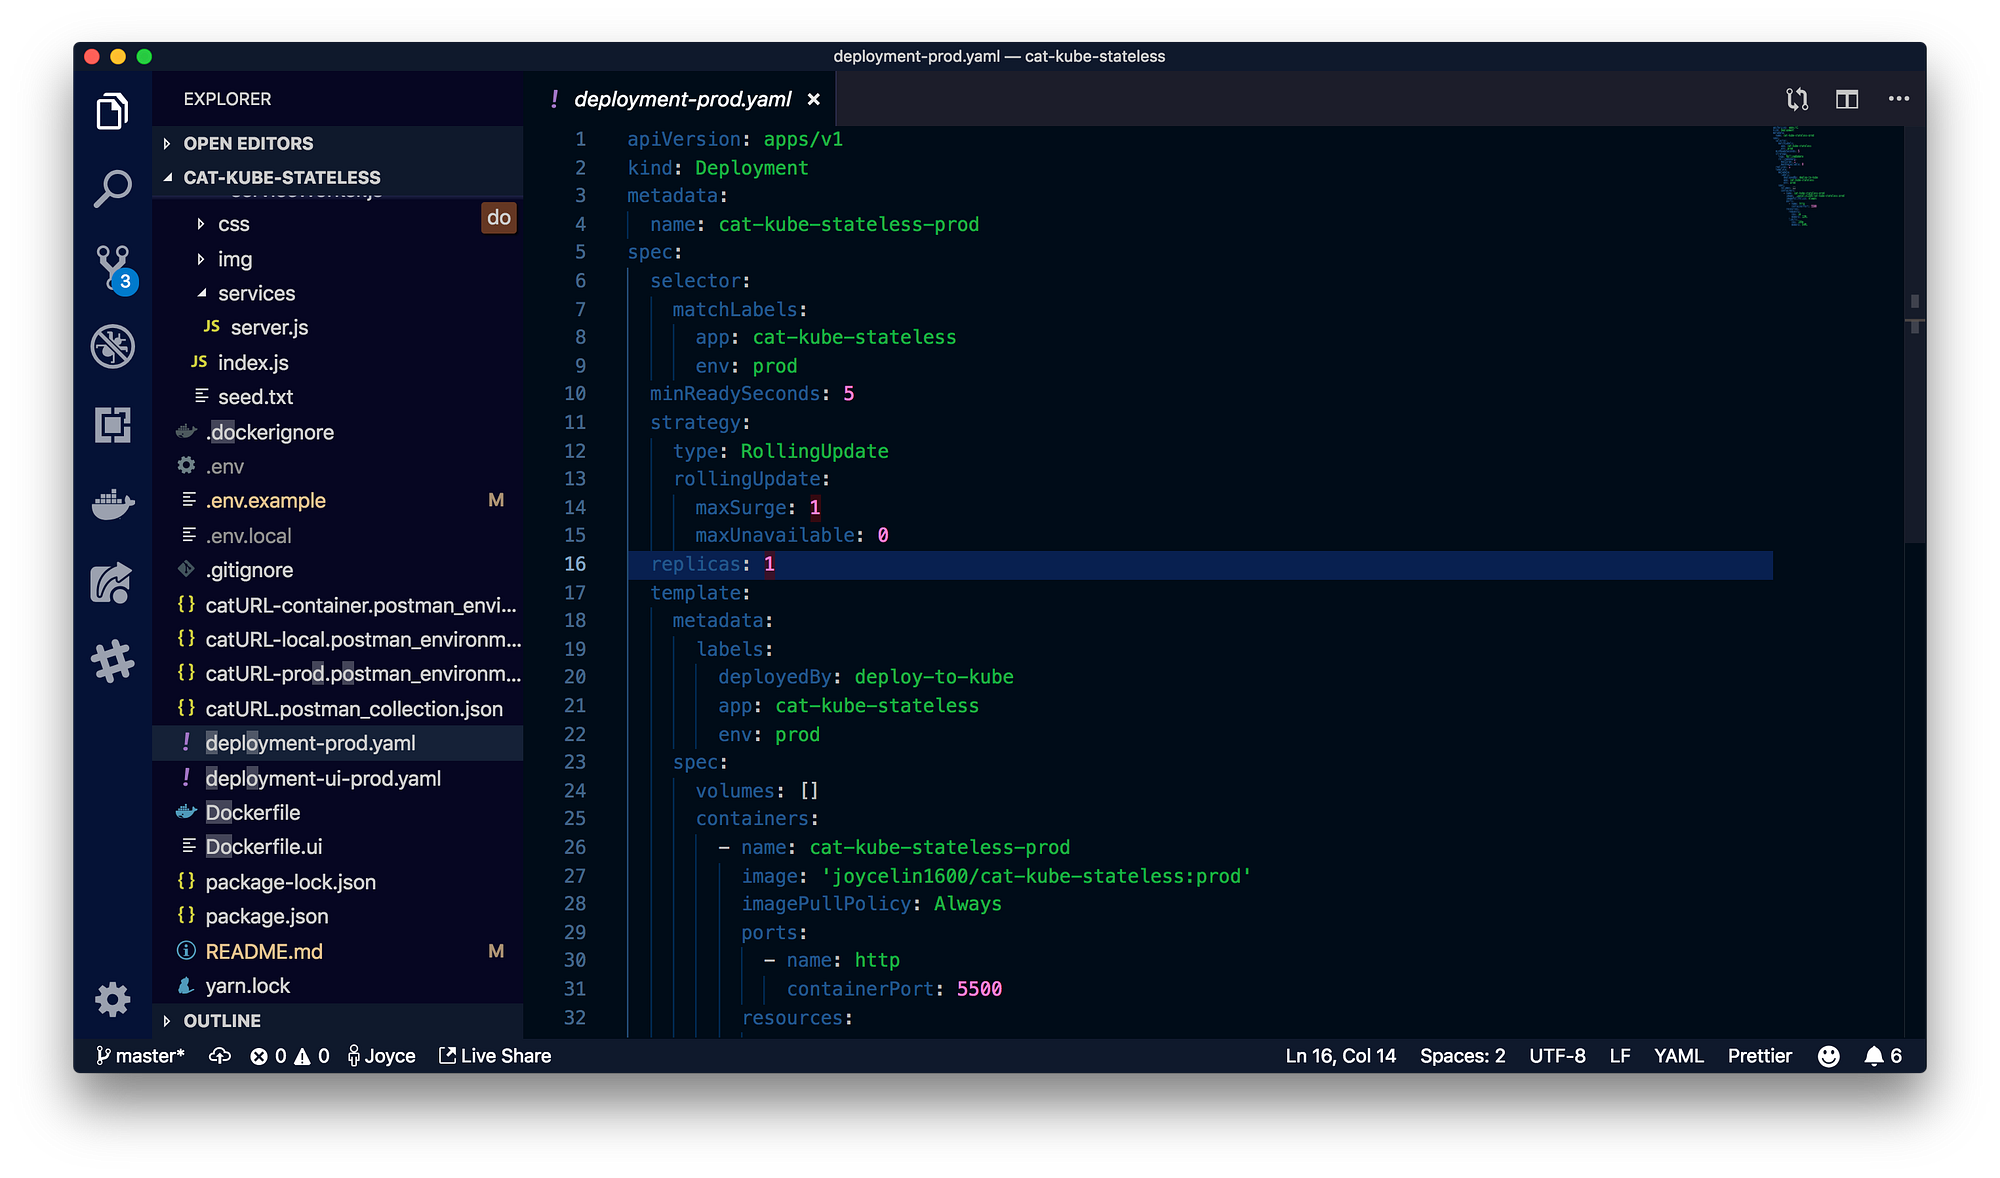Image resolution: width=2000 pixels, height=1178 pixels.
Task: Open notifications bell in status bar
Action: click(x=1874, y=1056)
